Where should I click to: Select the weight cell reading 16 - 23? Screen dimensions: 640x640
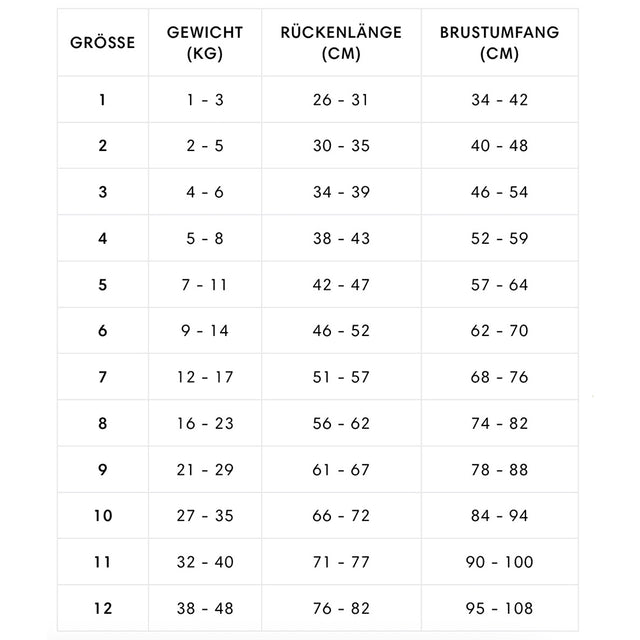[205, 423]
